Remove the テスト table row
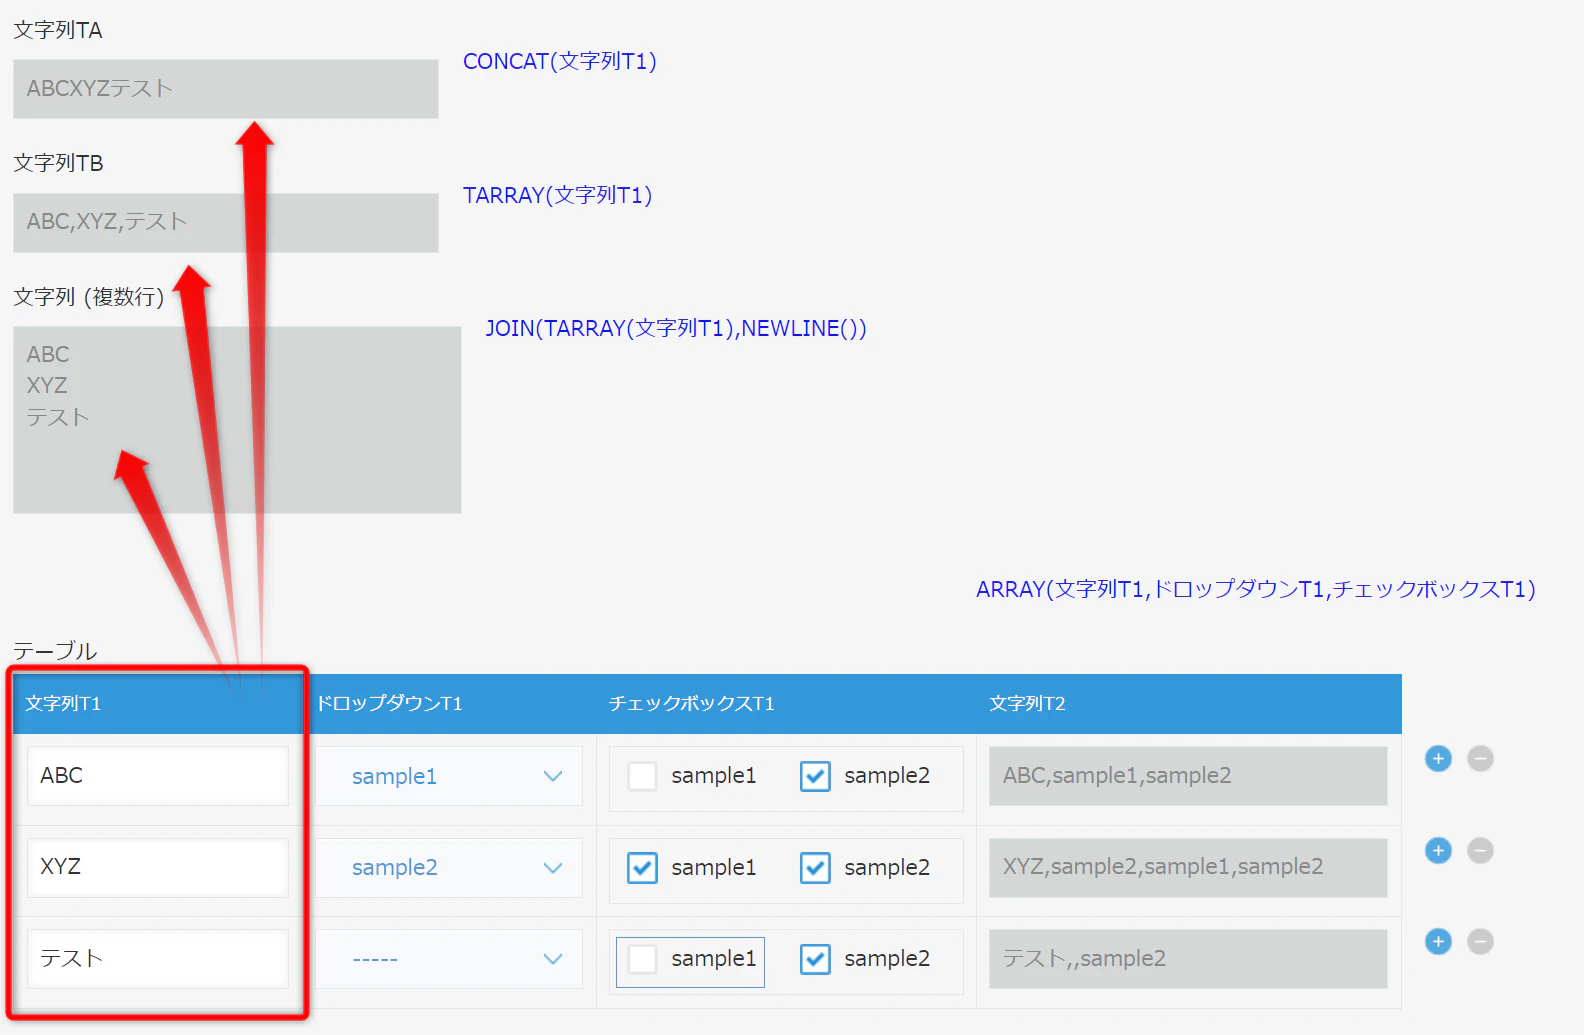The height and width of the screenshot is (1035, 1584). (x=1480, y=942)
